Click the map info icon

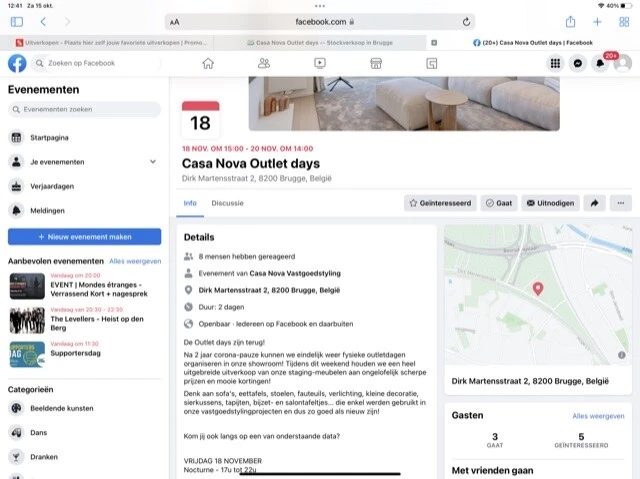(622, 355)
